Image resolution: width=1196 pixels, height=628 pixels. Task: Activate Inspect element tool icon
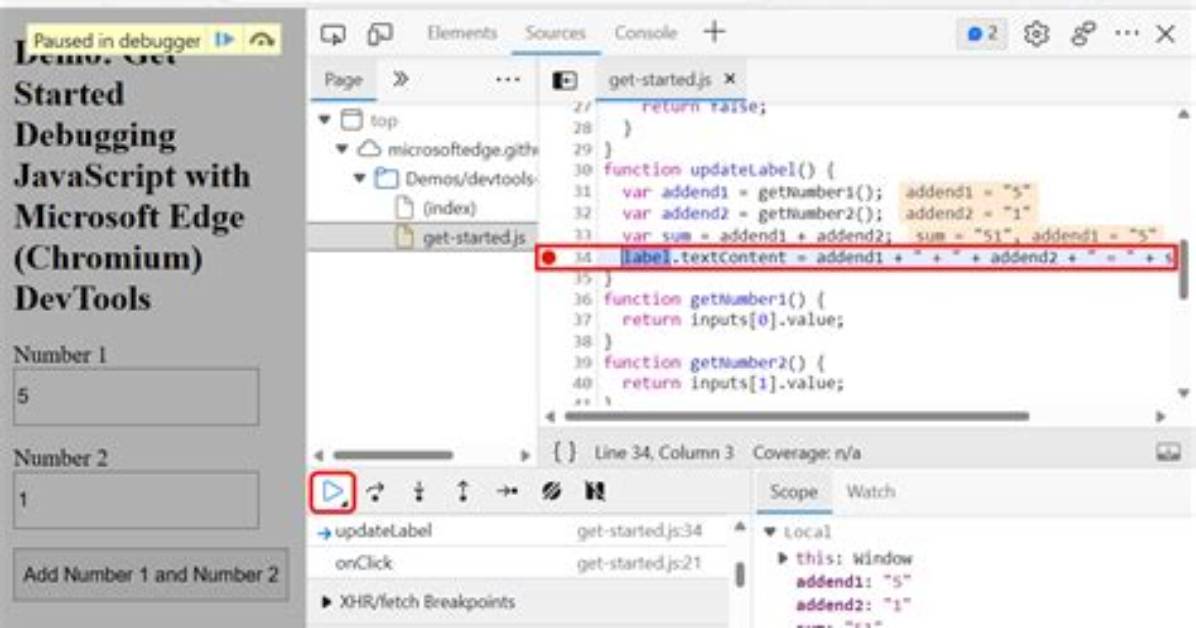click(333, 34)
